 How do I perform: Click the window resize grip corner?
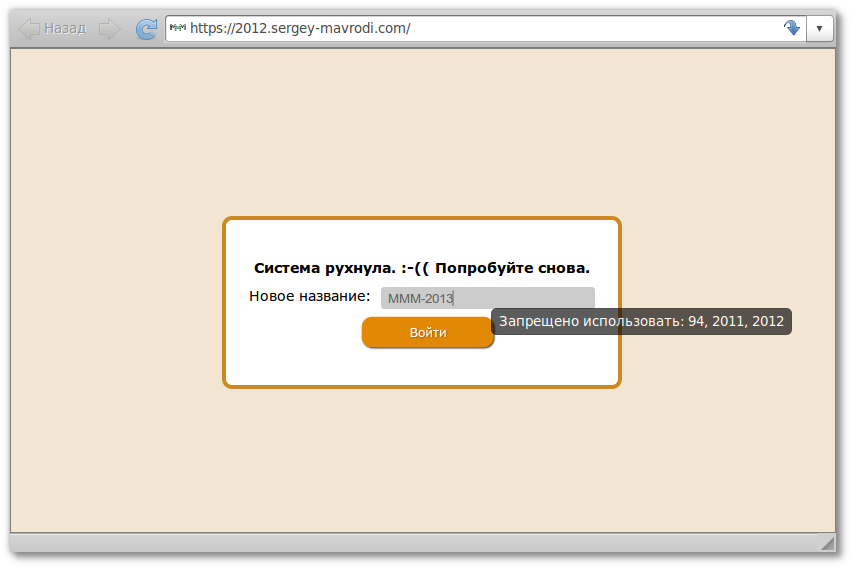click(827, 542)
